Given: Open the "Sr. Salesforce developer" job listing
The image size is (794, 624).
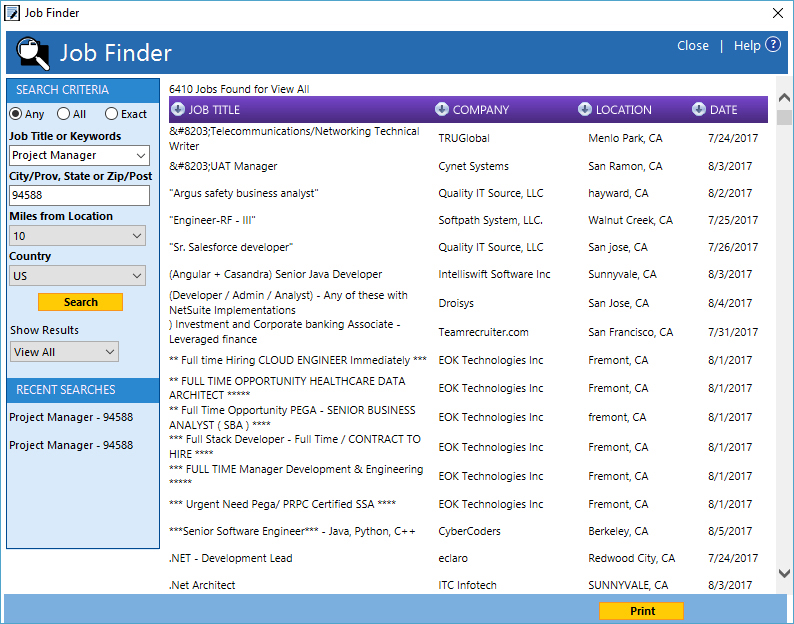Looking at the screenshot, I should 231,247.
